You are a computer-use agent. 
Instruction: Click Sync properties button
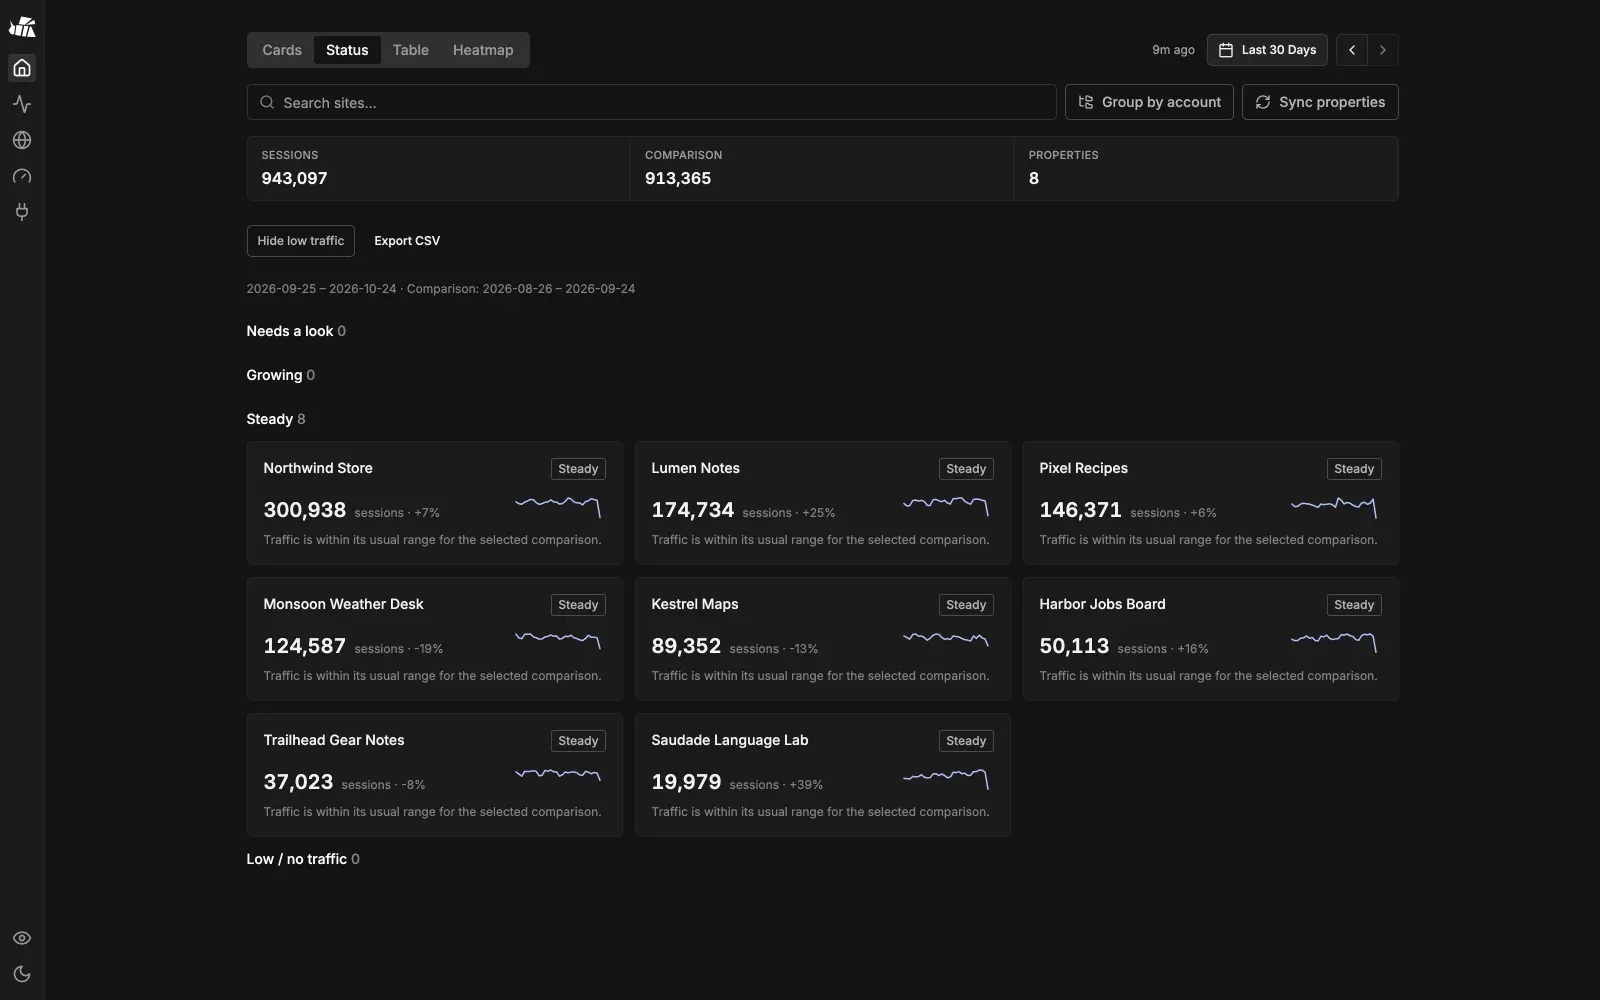pos(1320,102)
